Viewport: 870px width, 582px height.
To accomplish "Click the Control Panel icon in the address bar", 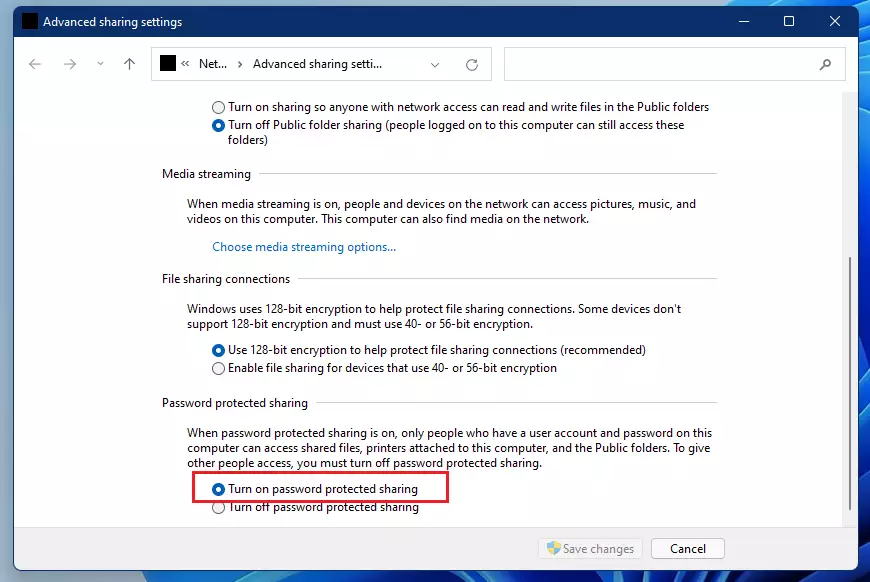I will pos(167,63).
